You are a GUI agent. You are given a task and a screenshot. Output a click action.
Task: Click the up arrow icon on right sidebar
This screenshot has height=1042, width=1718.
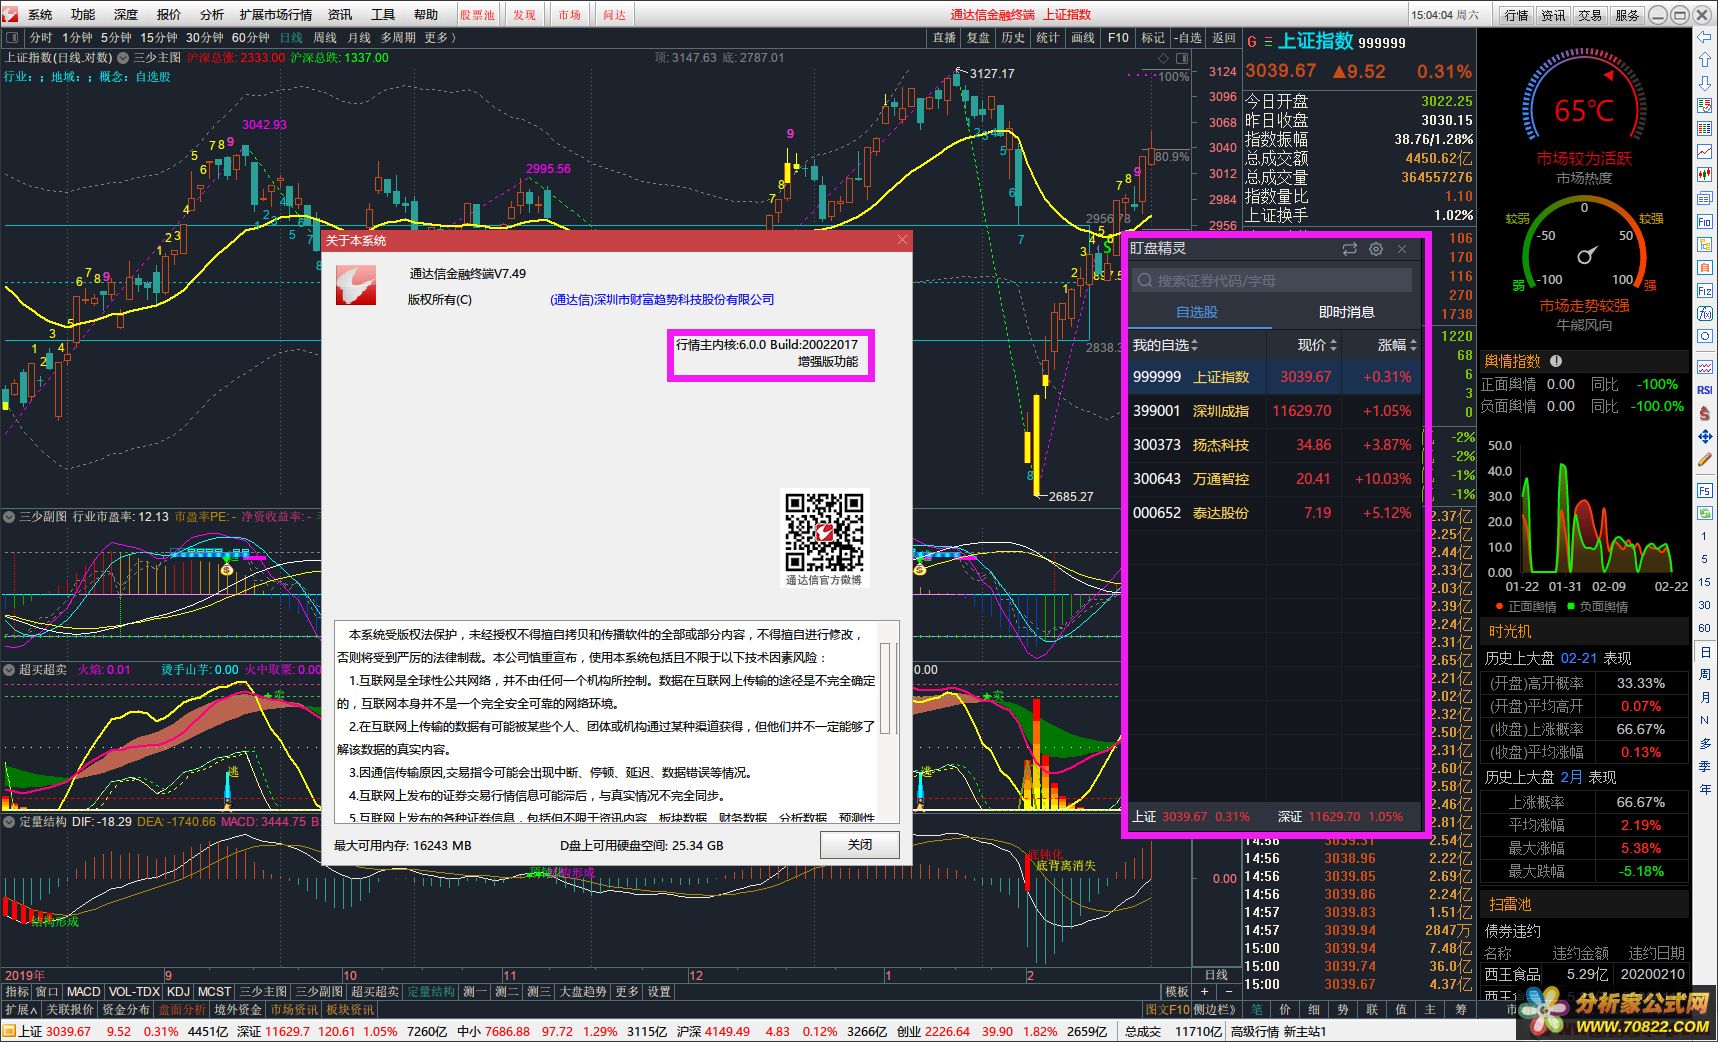(1705, 60)
